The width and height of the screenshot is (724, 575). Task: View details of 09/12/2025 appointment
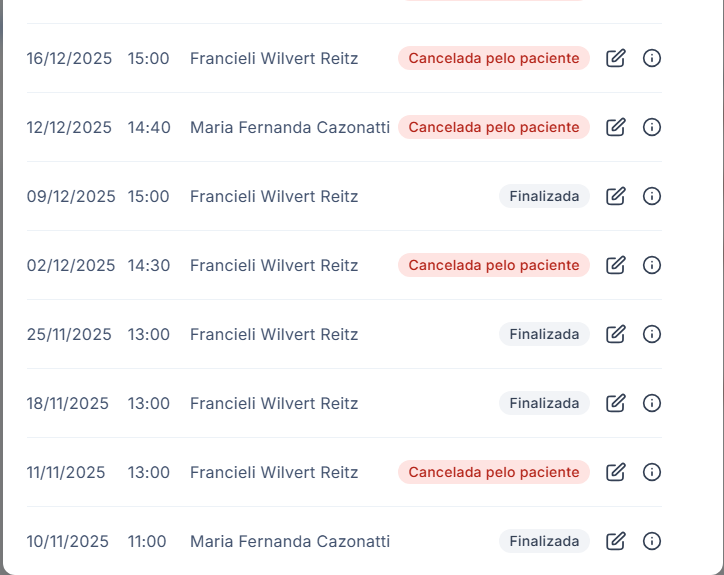(x=652, y=196)
